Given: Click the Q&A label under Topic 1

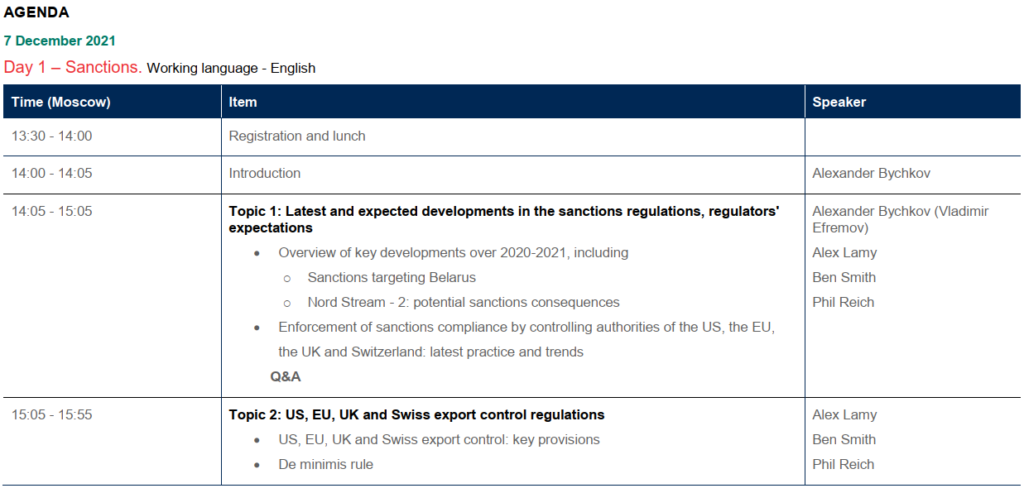Looking at the screenshot, I should [x=285, y=377].
